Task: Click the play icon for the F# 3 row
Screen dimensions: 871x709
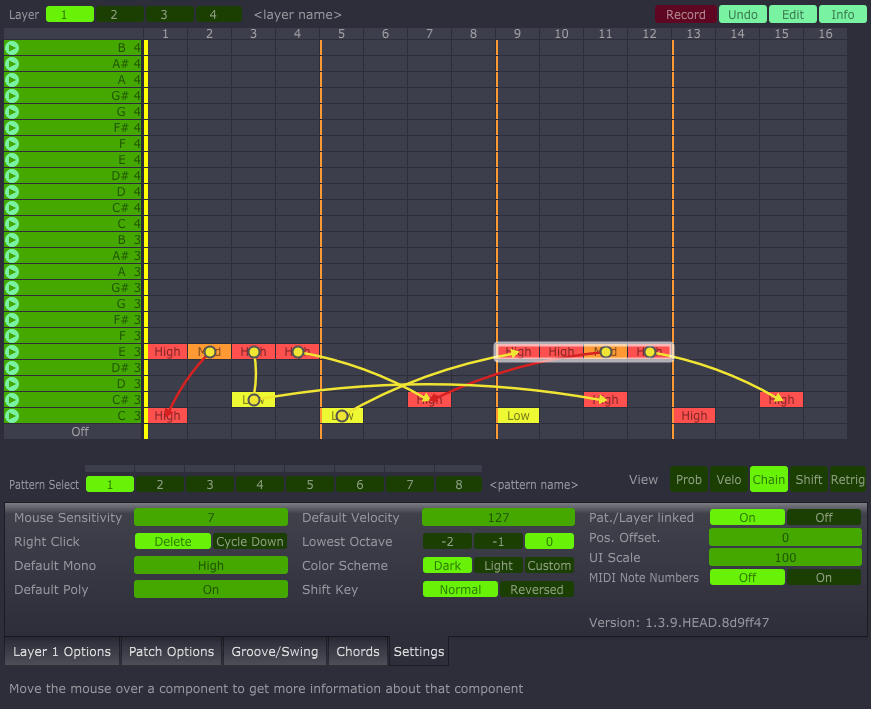Action: [x=12, y=320]
